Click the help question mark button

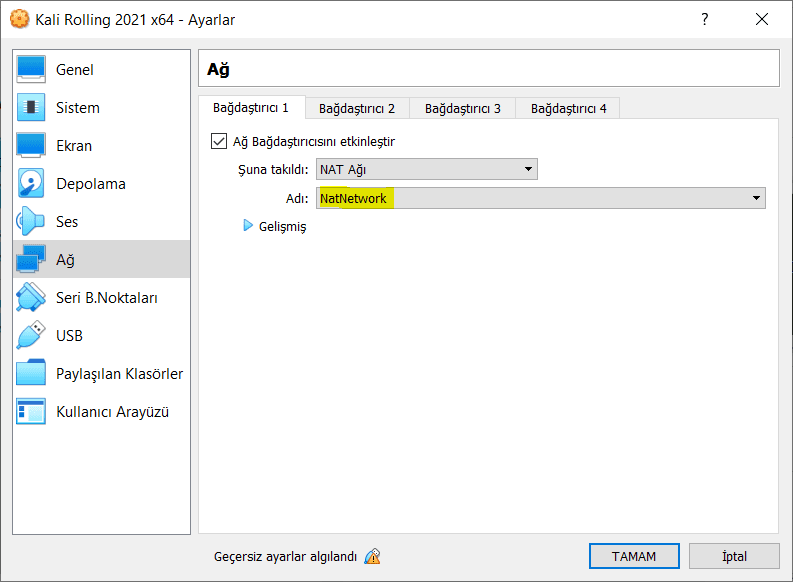click(x=705, y=19)
